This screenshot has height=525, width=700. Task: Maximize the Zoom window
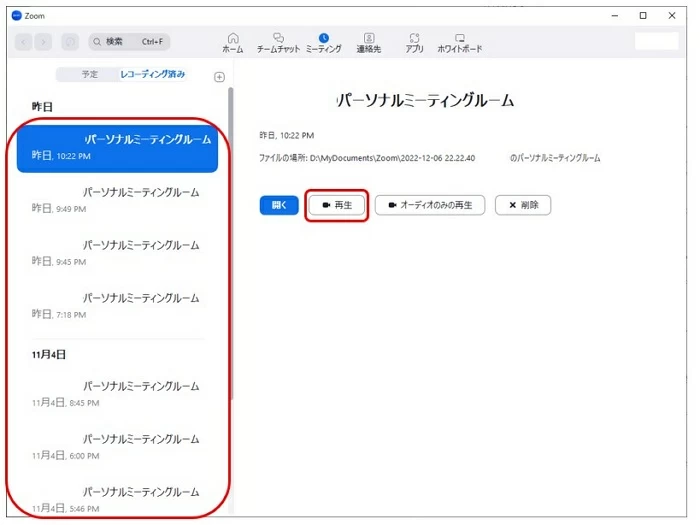pos(643,16)
